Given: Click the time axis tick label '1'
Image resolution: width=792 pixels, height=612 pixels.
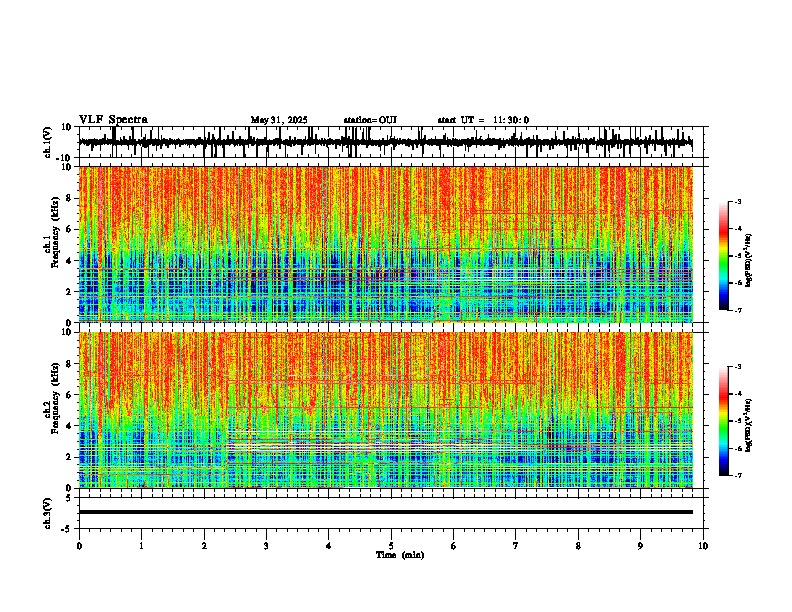Looking at the screenshot, I should 141,546.
